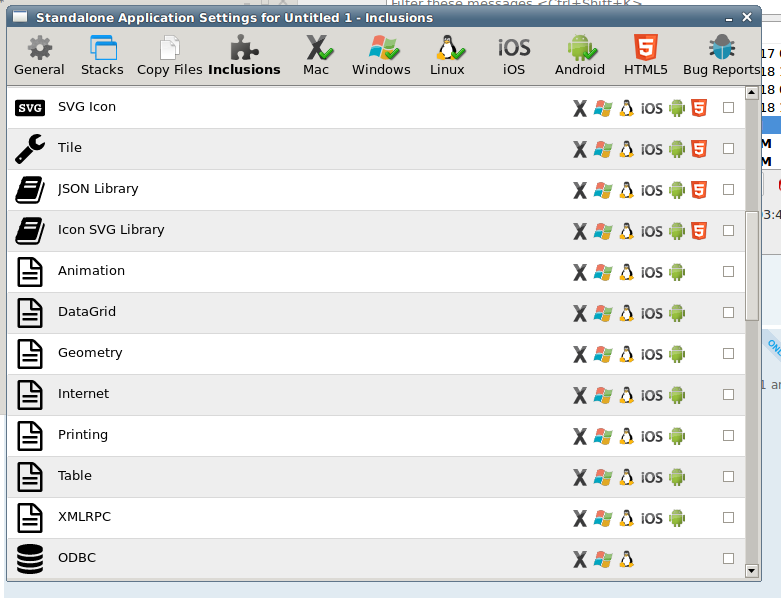Open the Mac build settings

316,56
